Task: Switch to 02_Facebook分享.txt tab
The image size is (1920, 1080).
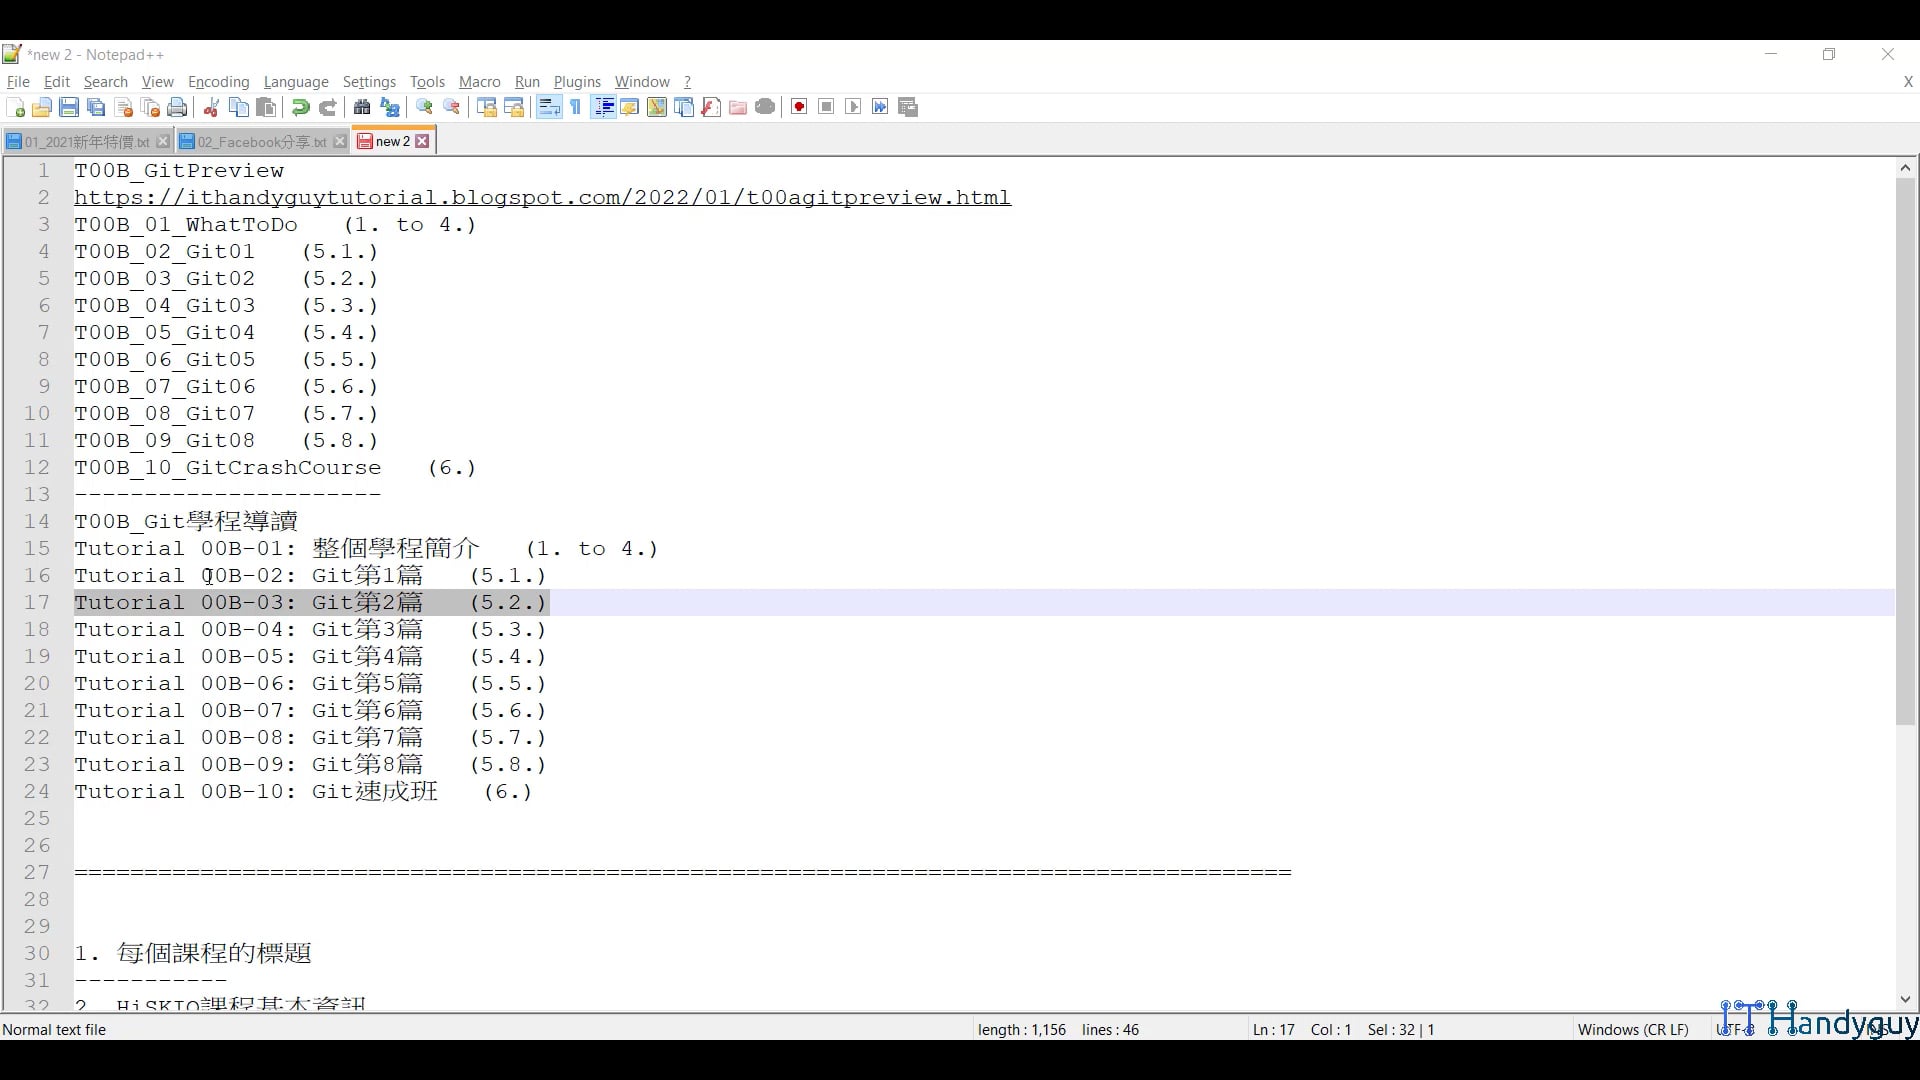Action: 261,142
